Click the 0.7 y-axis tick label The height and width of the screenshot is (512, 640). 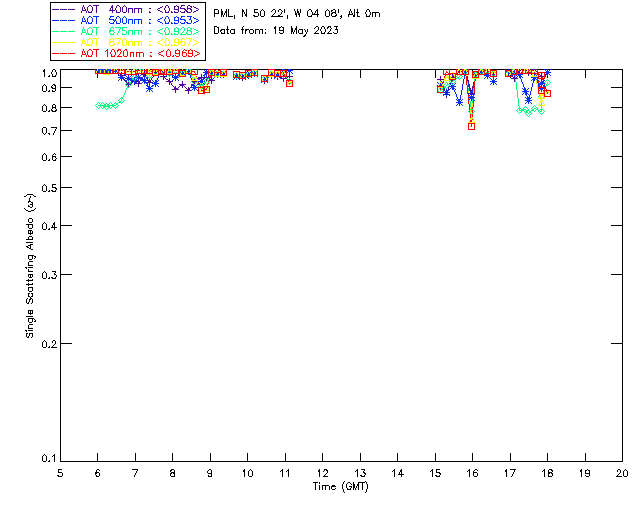[49, 131]
